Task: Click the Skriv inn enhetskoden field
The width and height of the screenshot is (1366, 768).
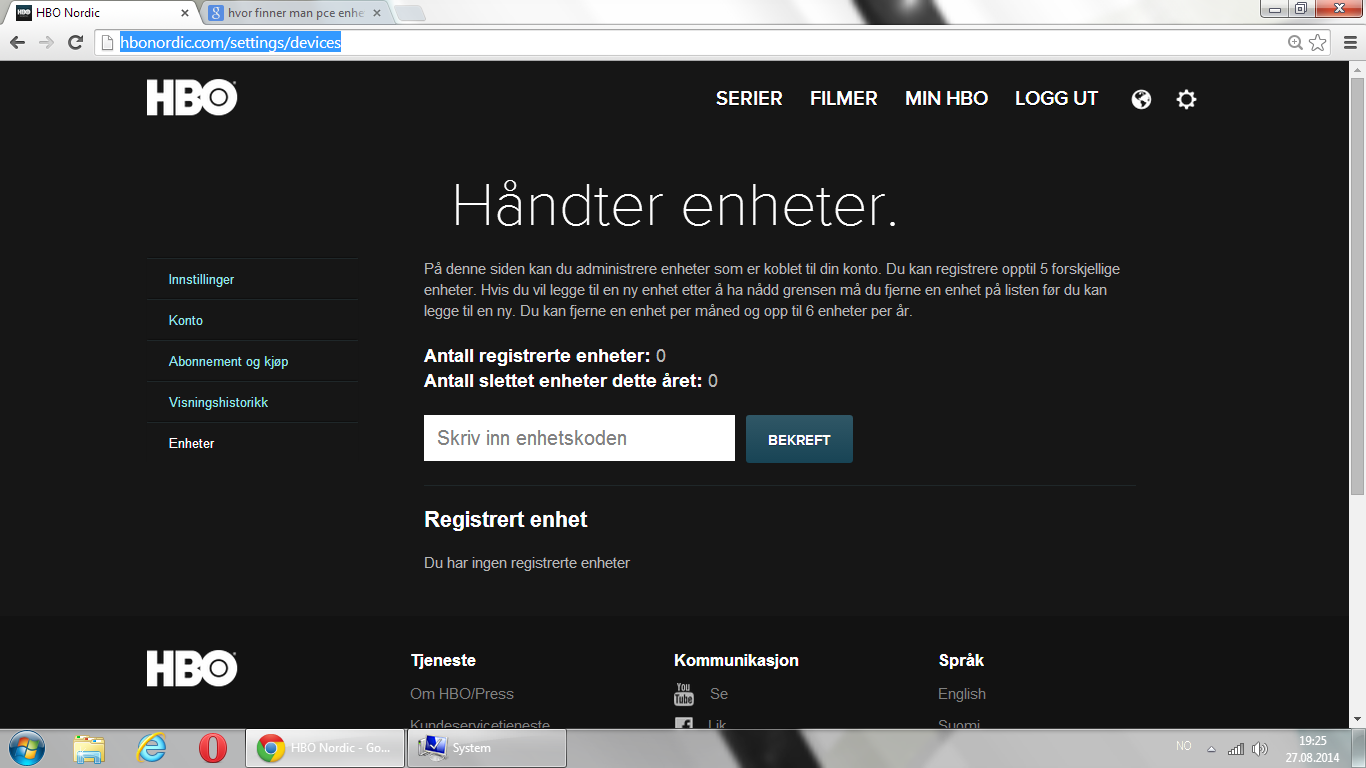Action: pos(579,438)
